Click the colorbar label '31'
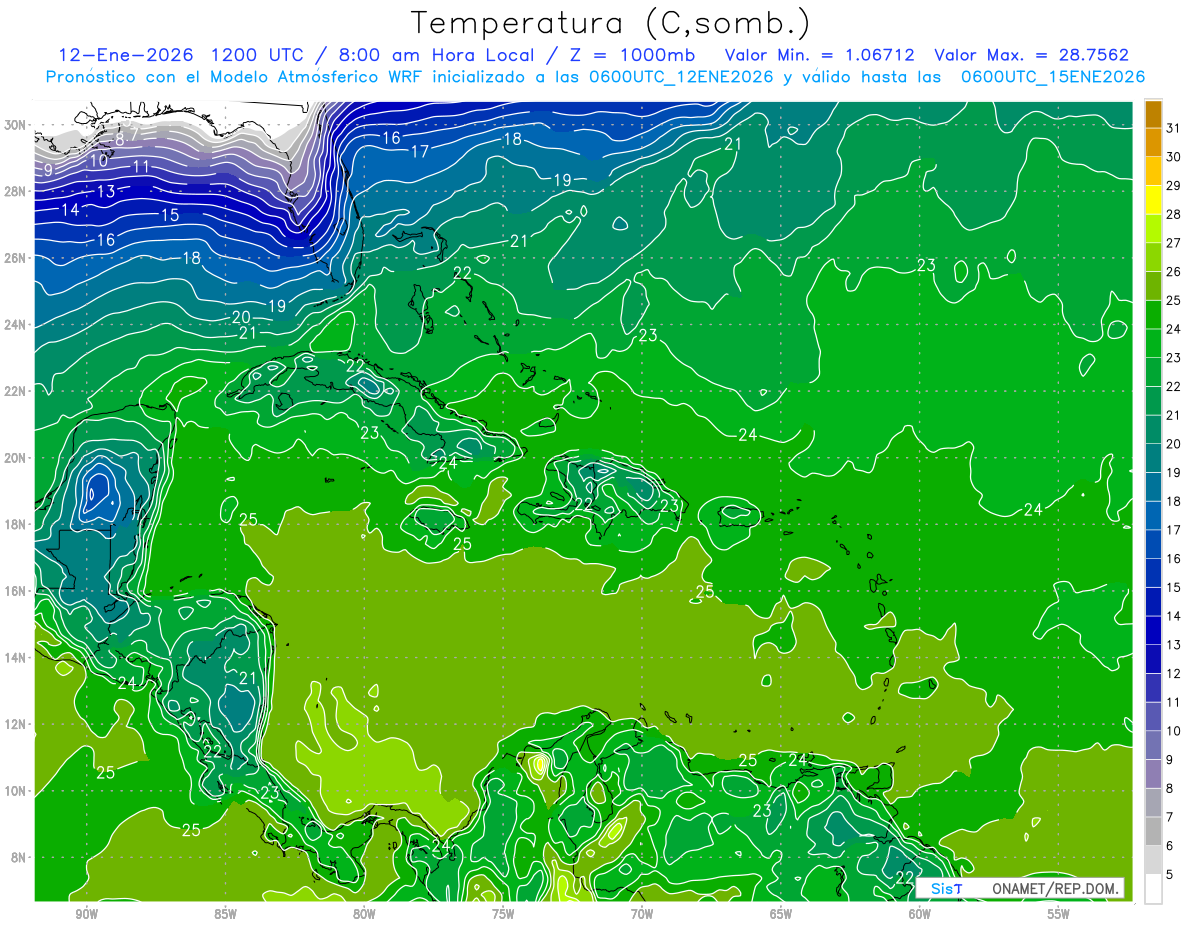Image resolution: width=1200 pixels, height=927 pixels. tap(1174, 128)
